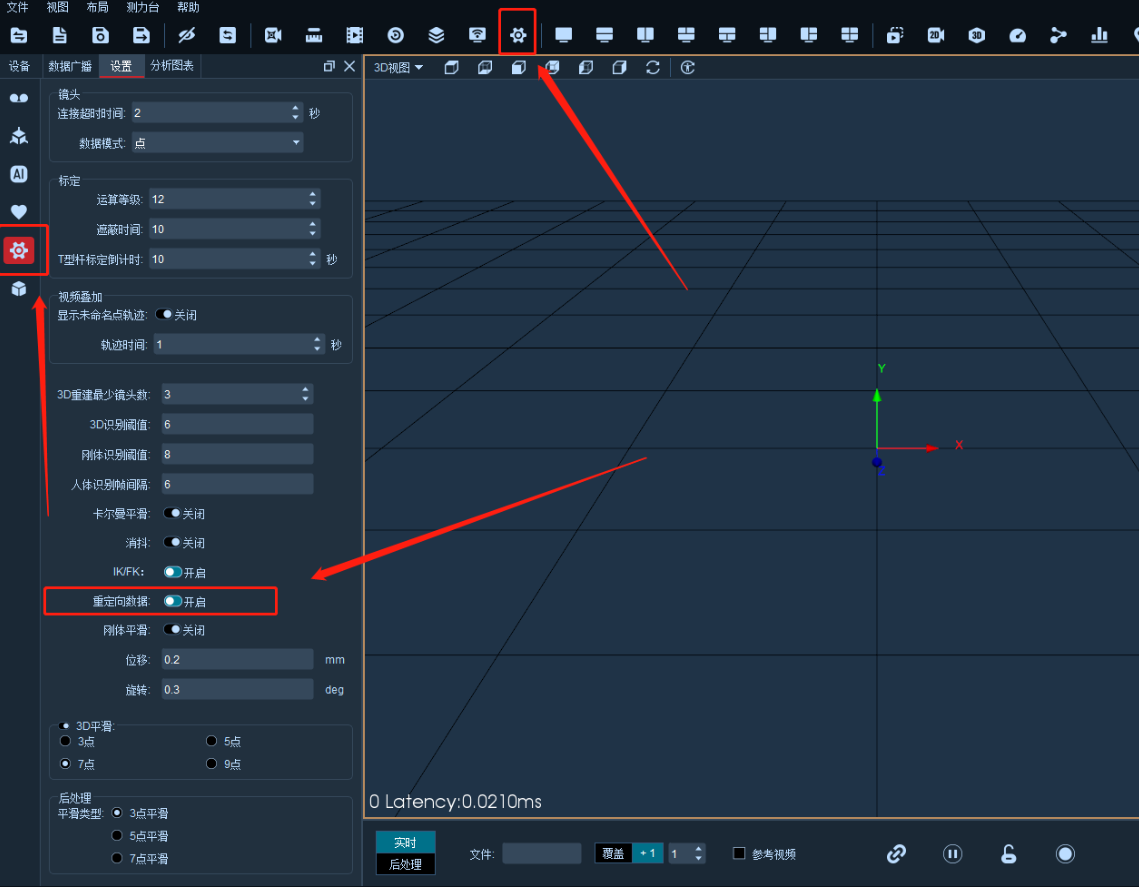Click the 2D view toolbar icon
The height and width of the screenshot is (887, 1139).
[936, 35]
